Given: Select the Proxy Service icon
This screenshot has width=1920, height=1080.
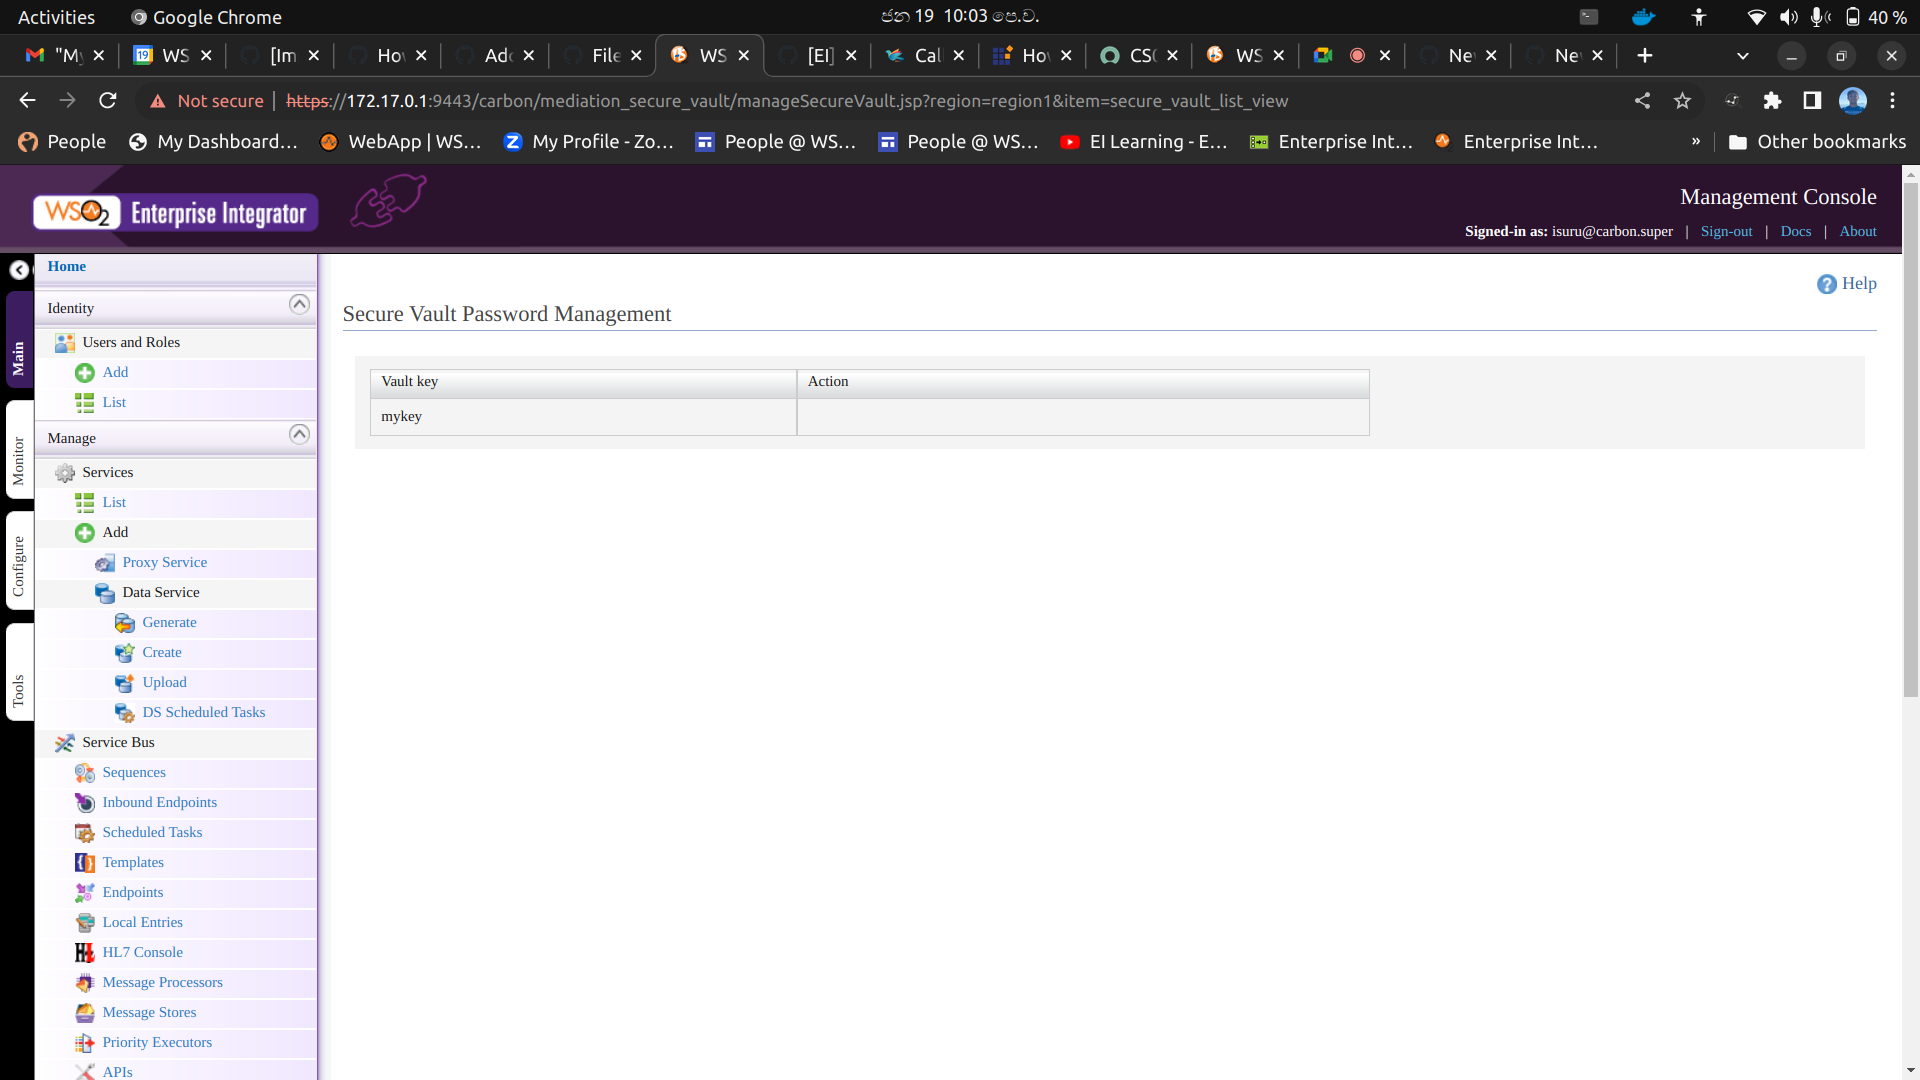Looking at the screenshot, I should [105, 563].
